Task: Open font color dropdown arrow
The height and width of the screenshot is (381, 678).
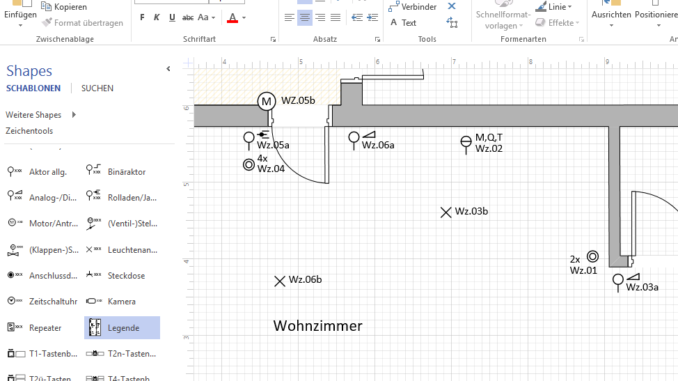Action: pos(244,18)
